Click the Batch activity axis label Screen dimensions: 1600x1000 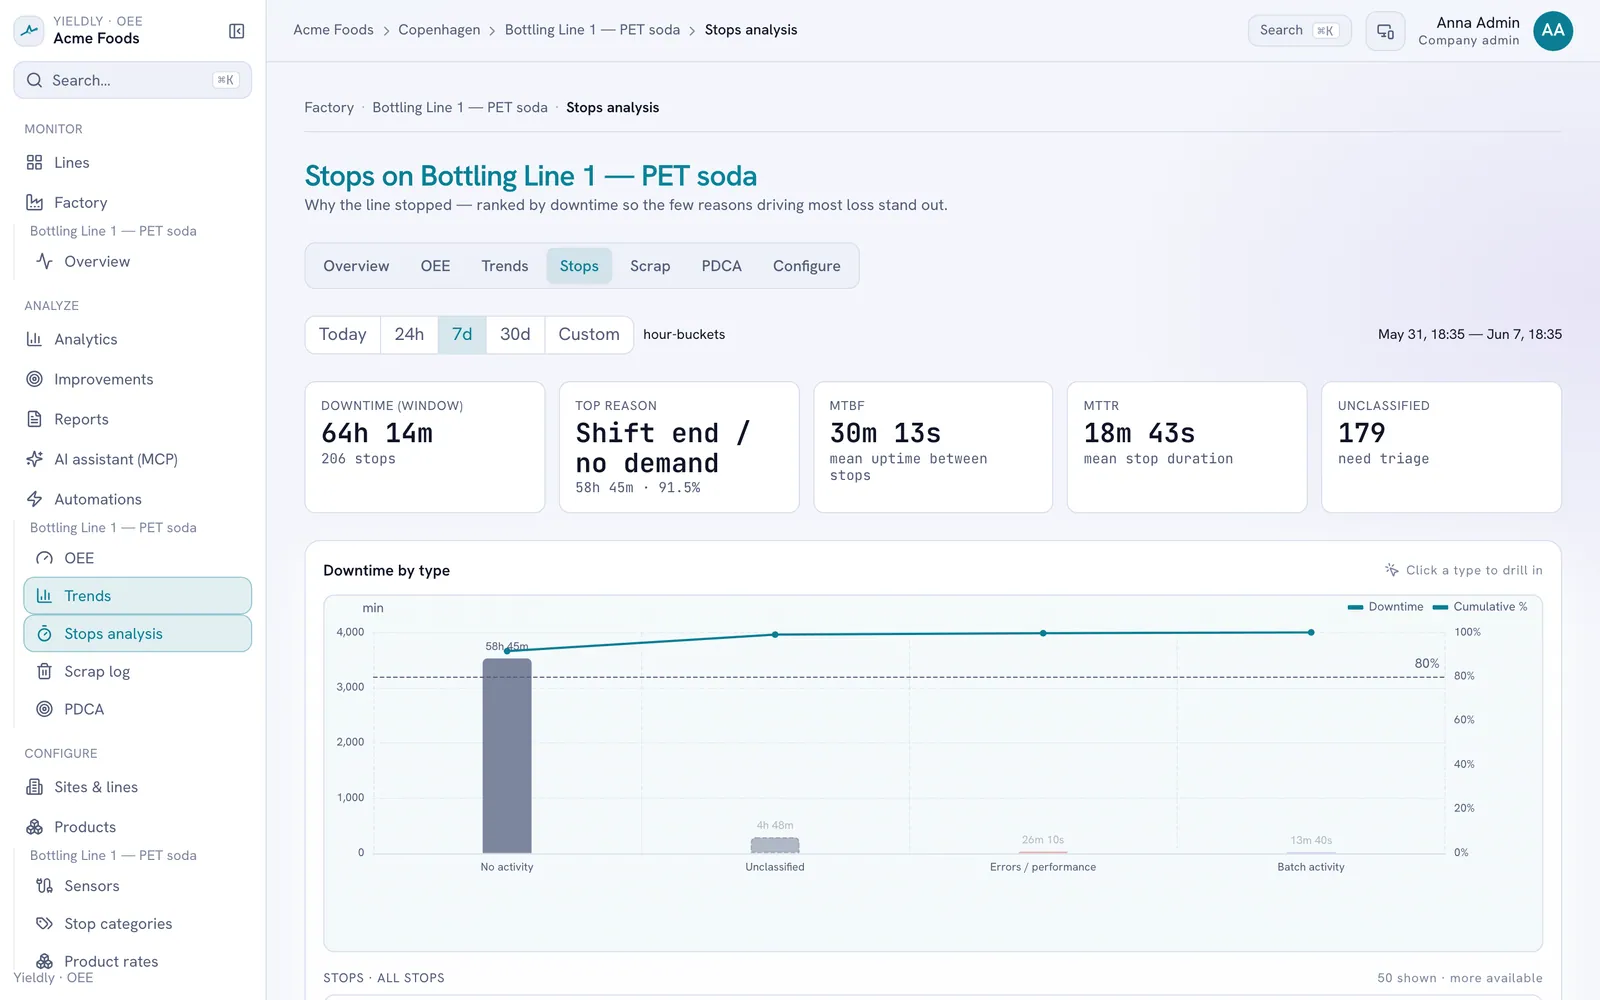point(1311,867)
